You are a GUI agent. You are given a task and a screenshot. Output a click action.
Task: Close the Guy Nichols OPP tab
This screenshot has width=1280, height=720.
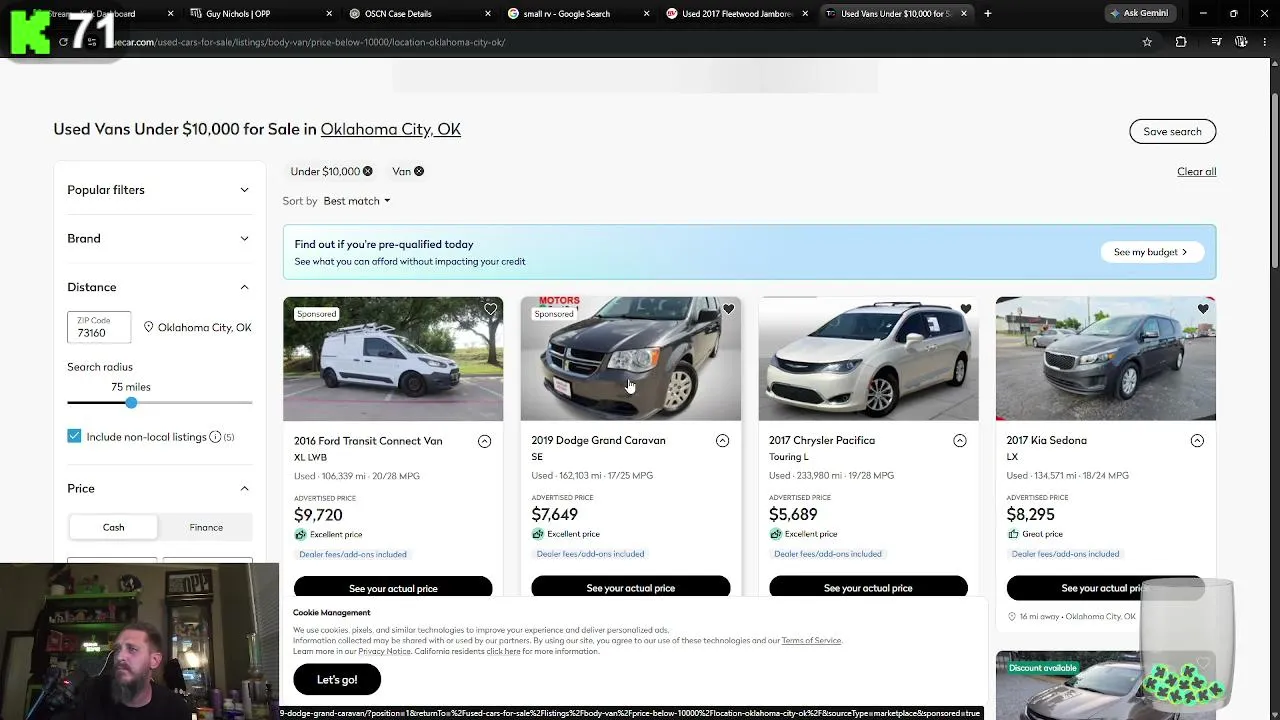click(x=330, y=14)
